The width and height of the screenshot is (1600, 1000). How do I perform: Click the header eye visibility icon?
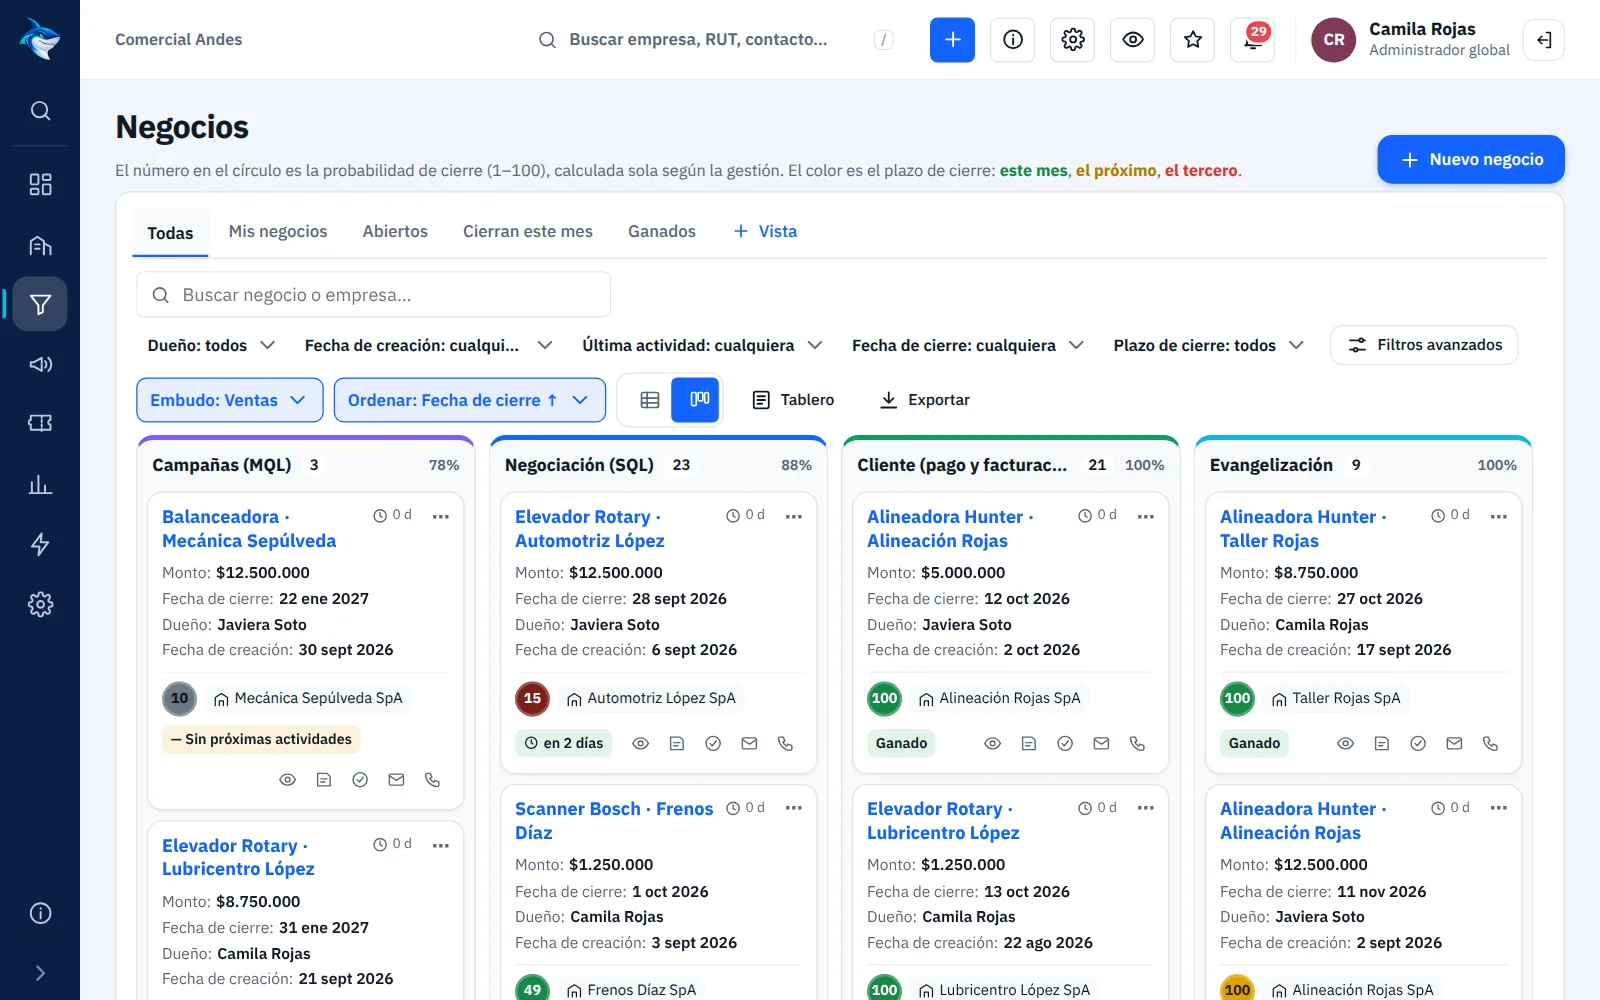1132,40
